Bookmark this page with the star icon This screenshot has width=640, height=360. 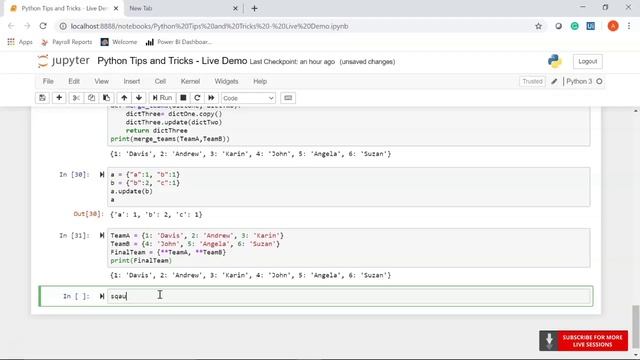coord(538,26)
